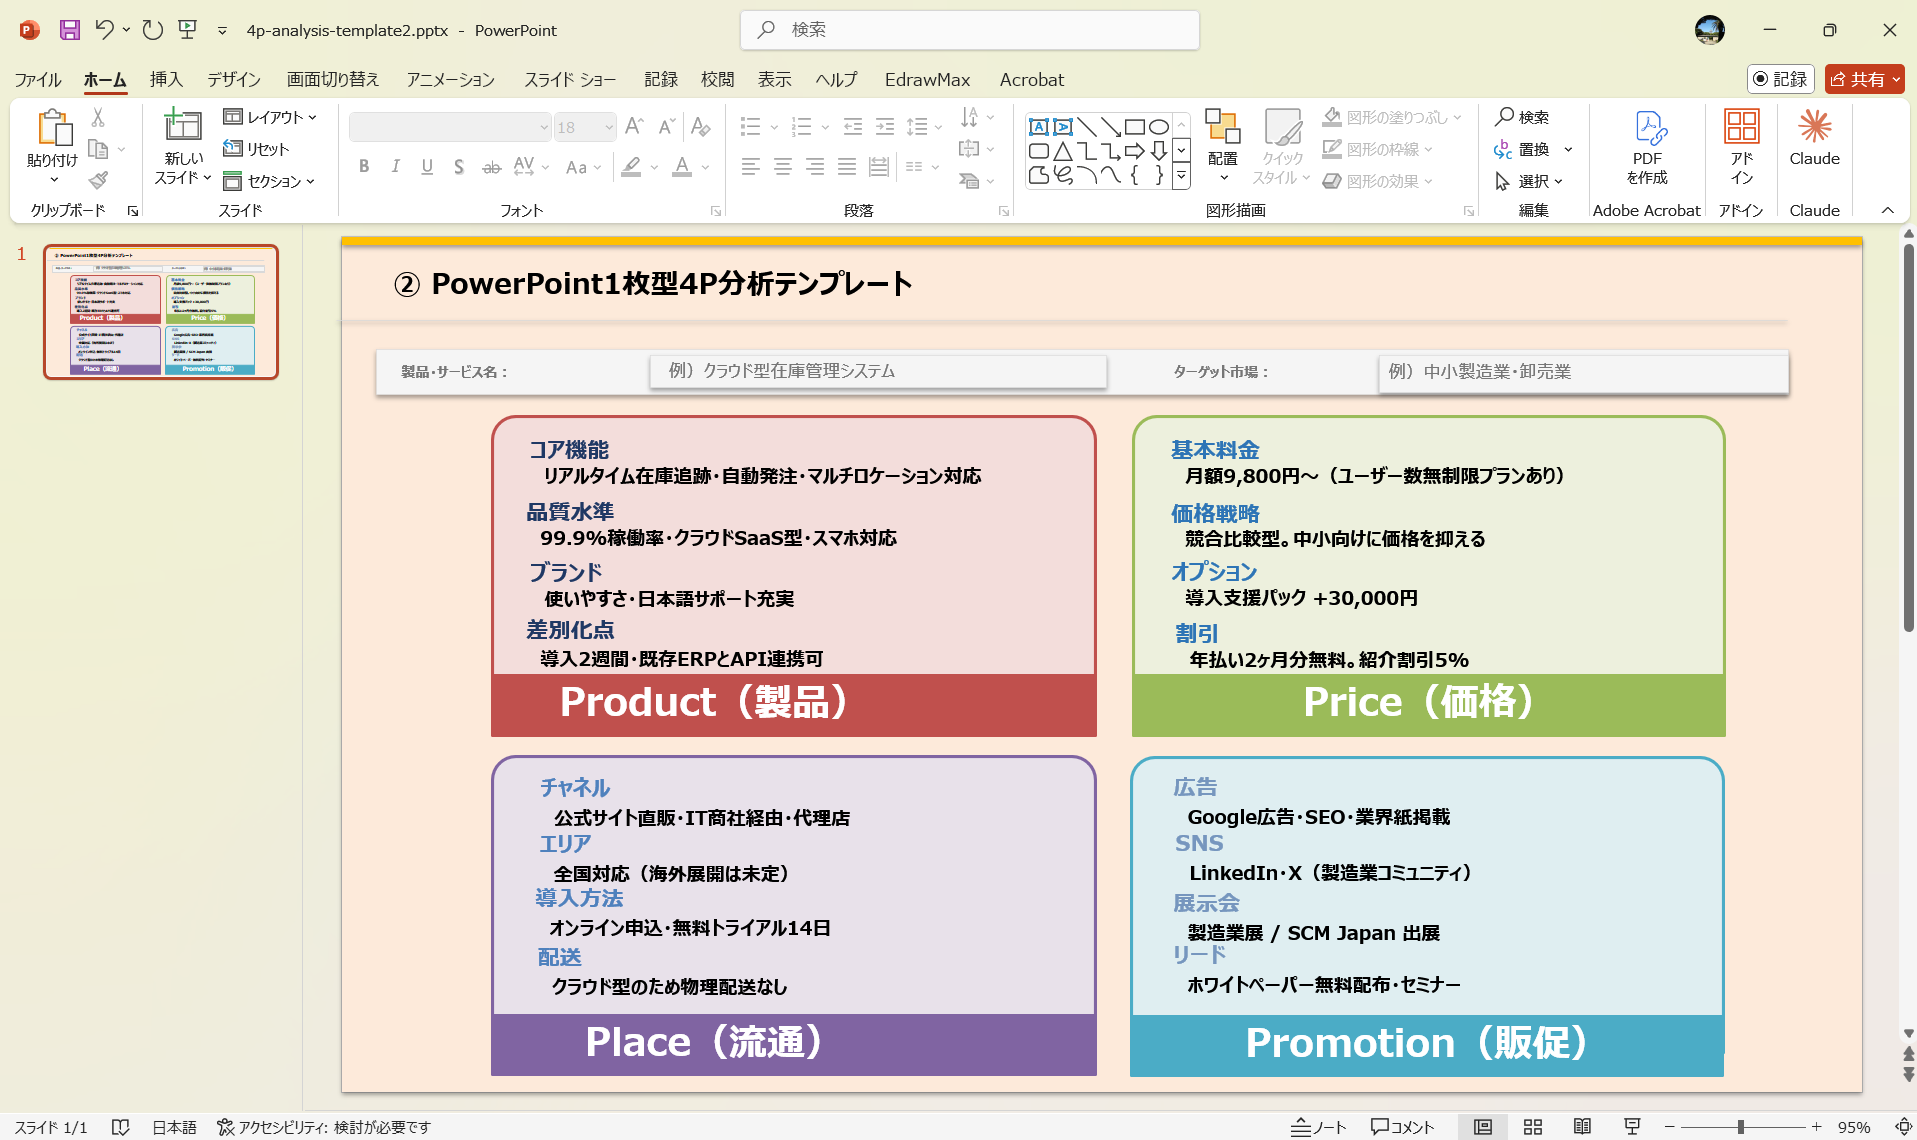Screen dimensions: 1917x1140
Task: Align text left
Action: tap(751, 167)
